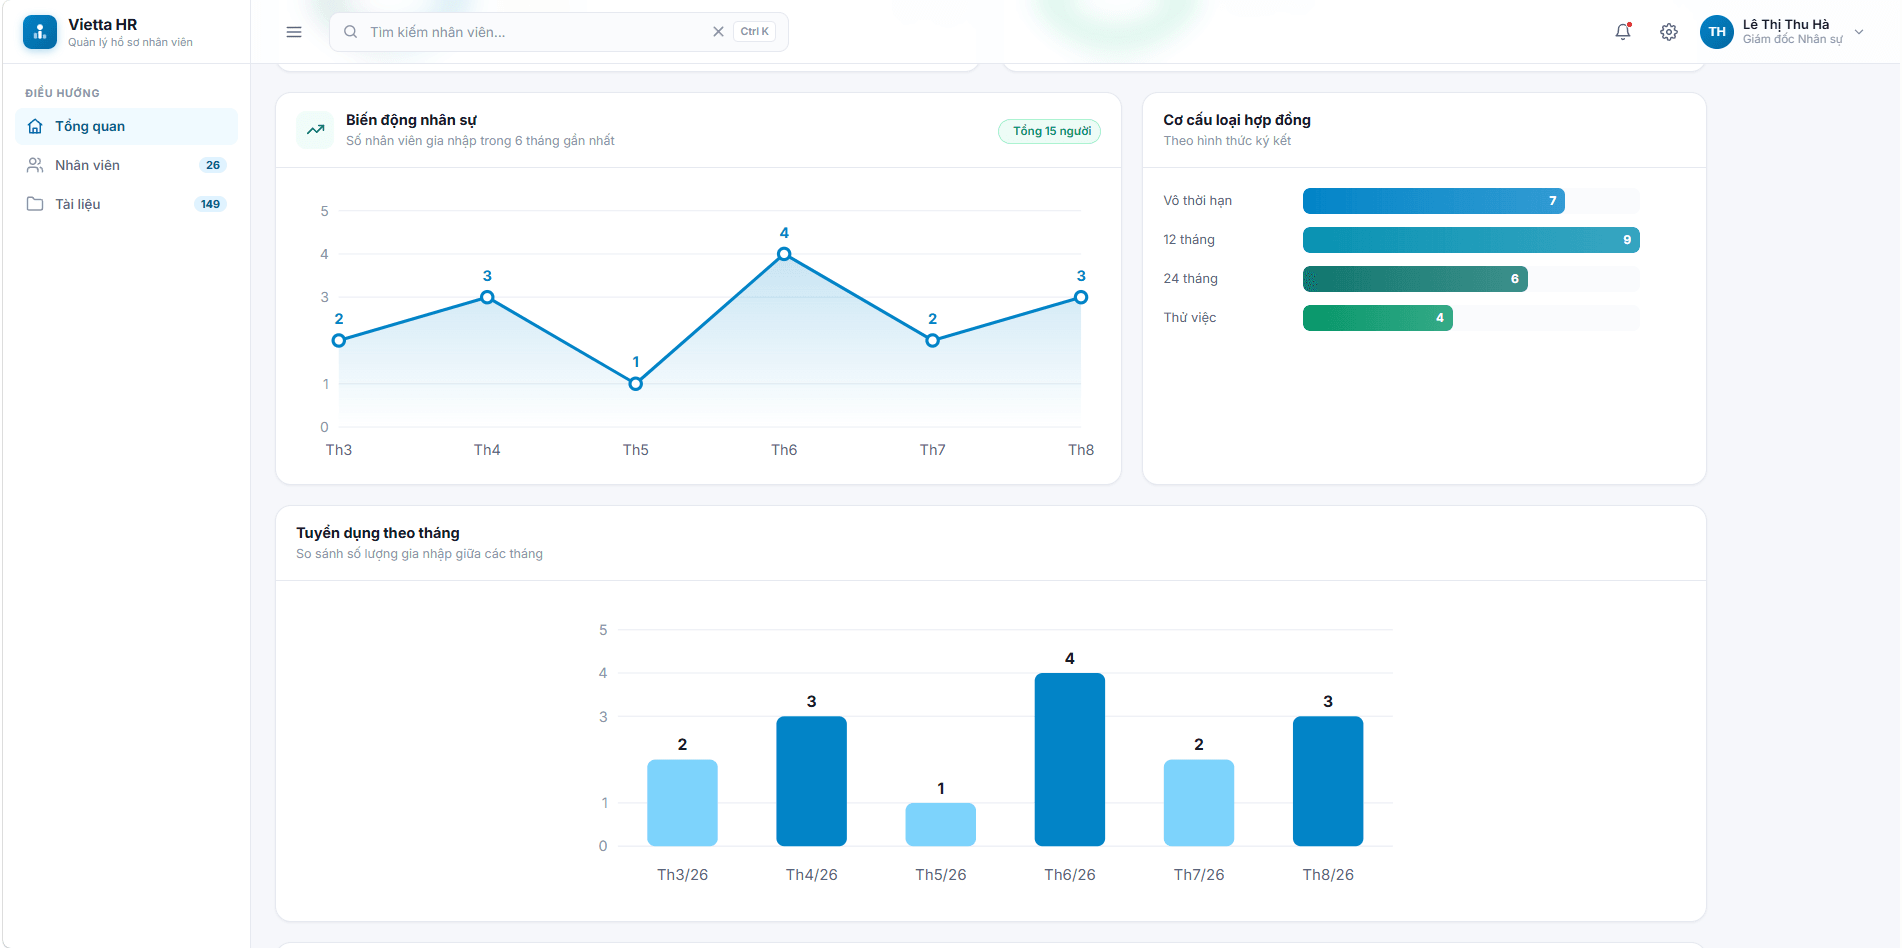Click the Tài liệu folder icon
The image size is (1902, 948).
coord(35,204)
